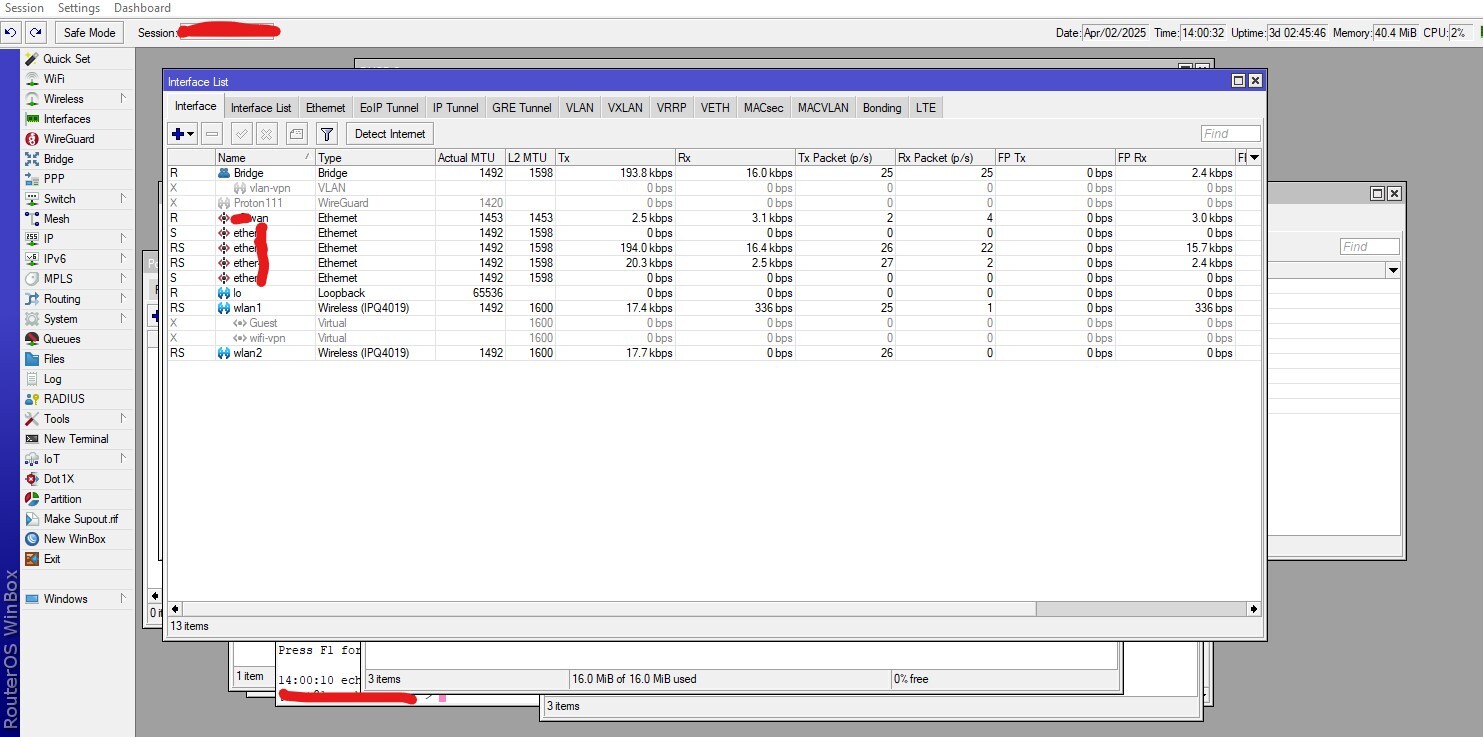This screenshot has width=1483, height=737.
Task: Click the scrollbar right arrow in Interface List
Action: pos(1254,609)
